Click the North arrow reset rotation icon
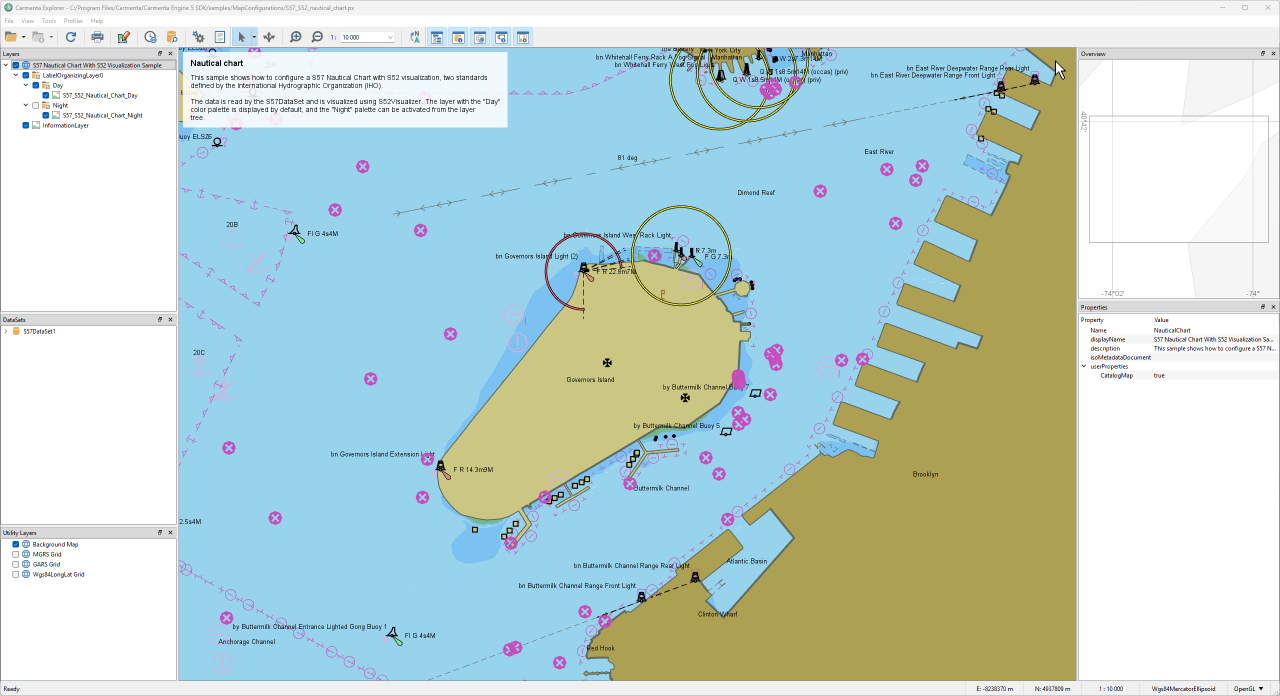 [x=415, y=37]
